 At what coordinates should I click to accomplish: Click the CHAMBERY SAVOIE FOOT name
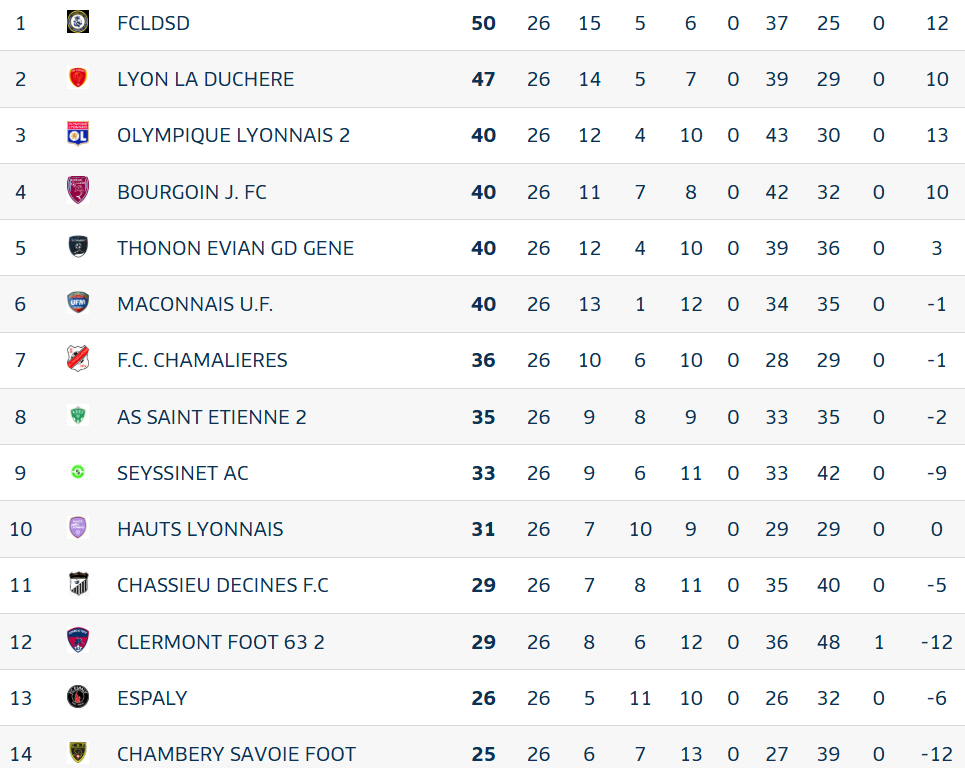pos(236,754)
